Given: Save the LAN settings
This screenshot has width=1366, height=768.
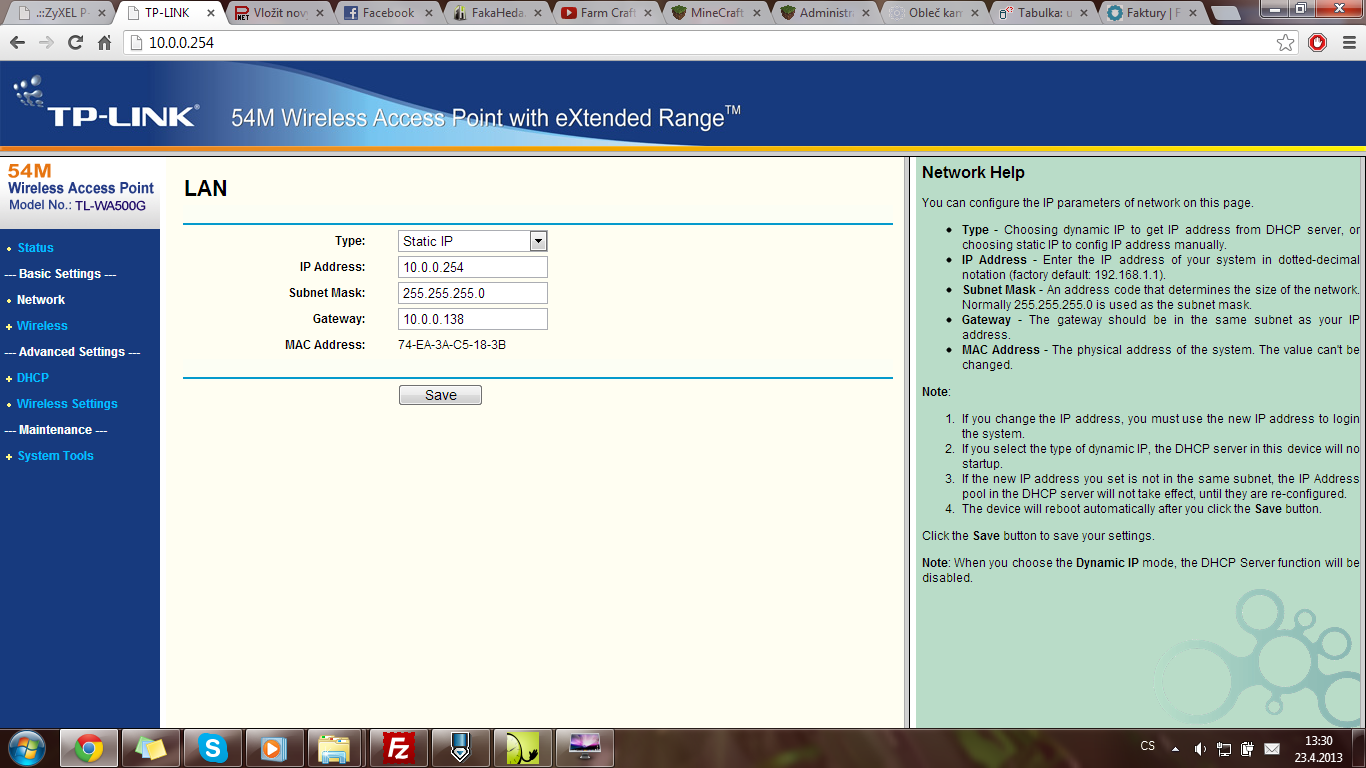Looking at the screenshot, I should 440,395.
